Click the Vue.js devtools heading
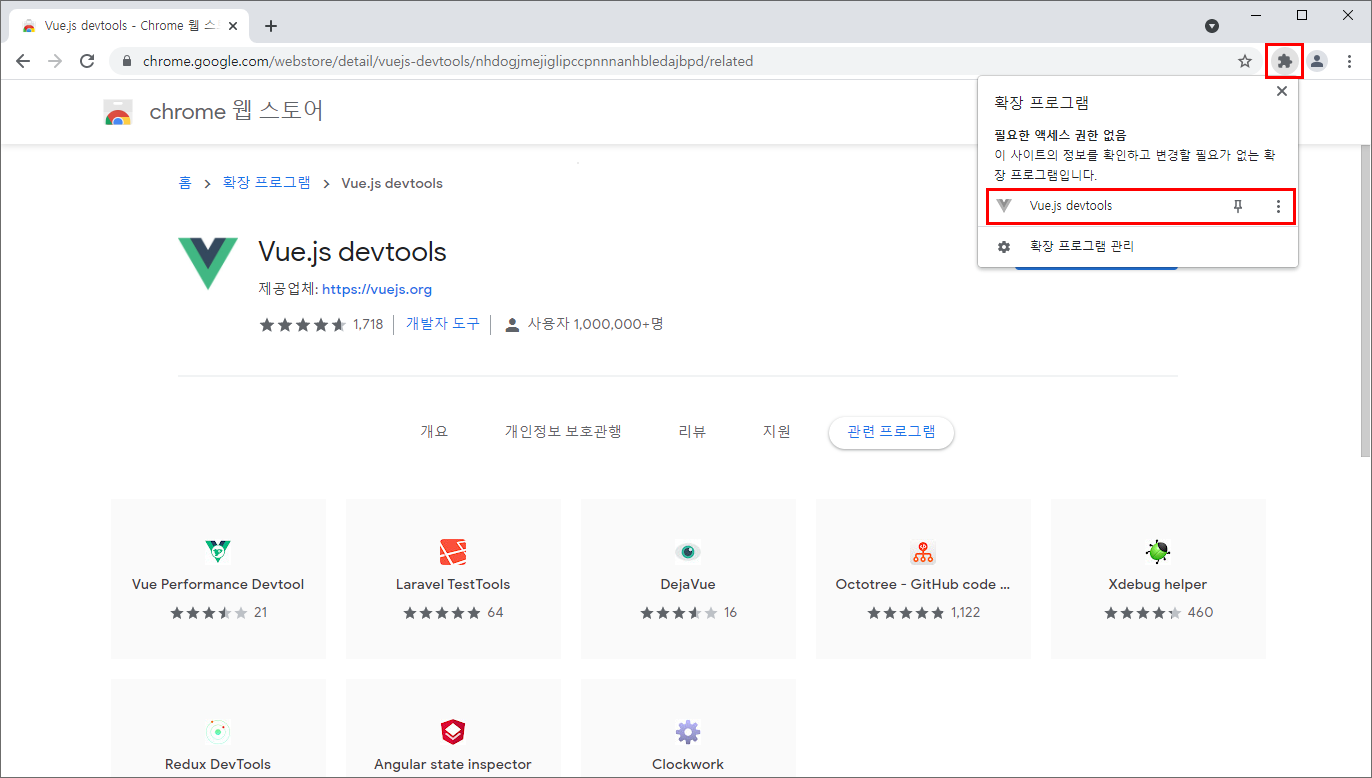Screen dimensions: 1372x778 point(352,251)
